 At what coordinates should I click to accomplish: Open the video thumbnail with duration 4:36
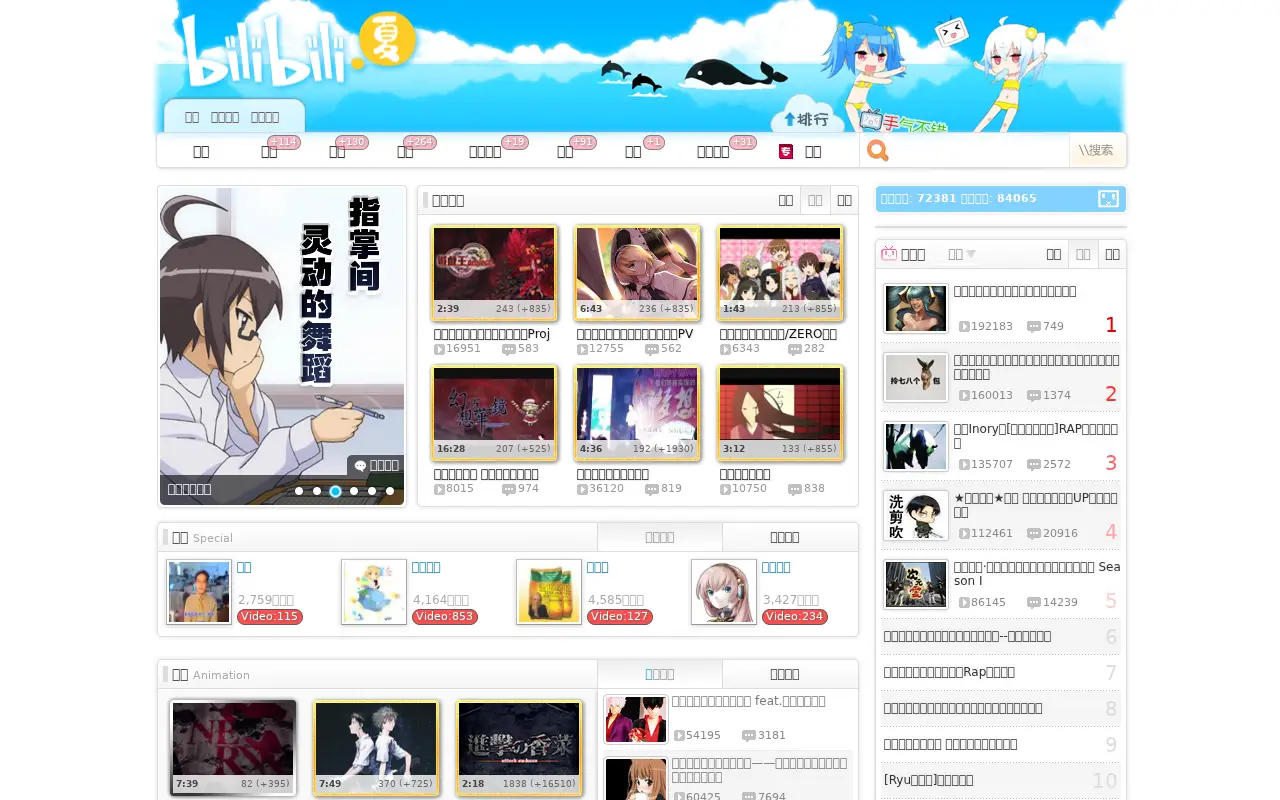(637, 412)
